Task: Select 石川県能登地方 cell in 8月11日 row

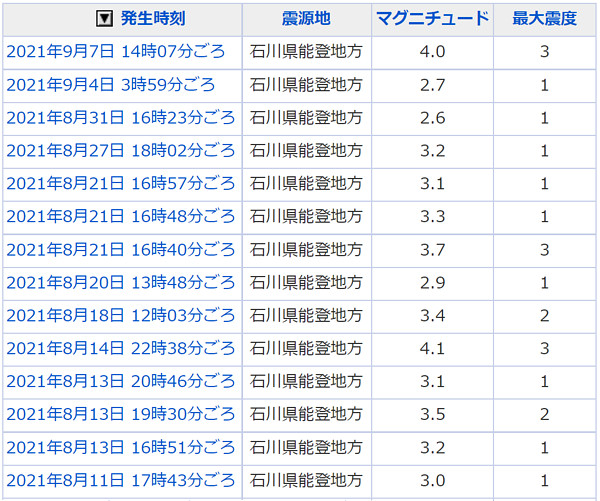Action: [x=307, y=481]
